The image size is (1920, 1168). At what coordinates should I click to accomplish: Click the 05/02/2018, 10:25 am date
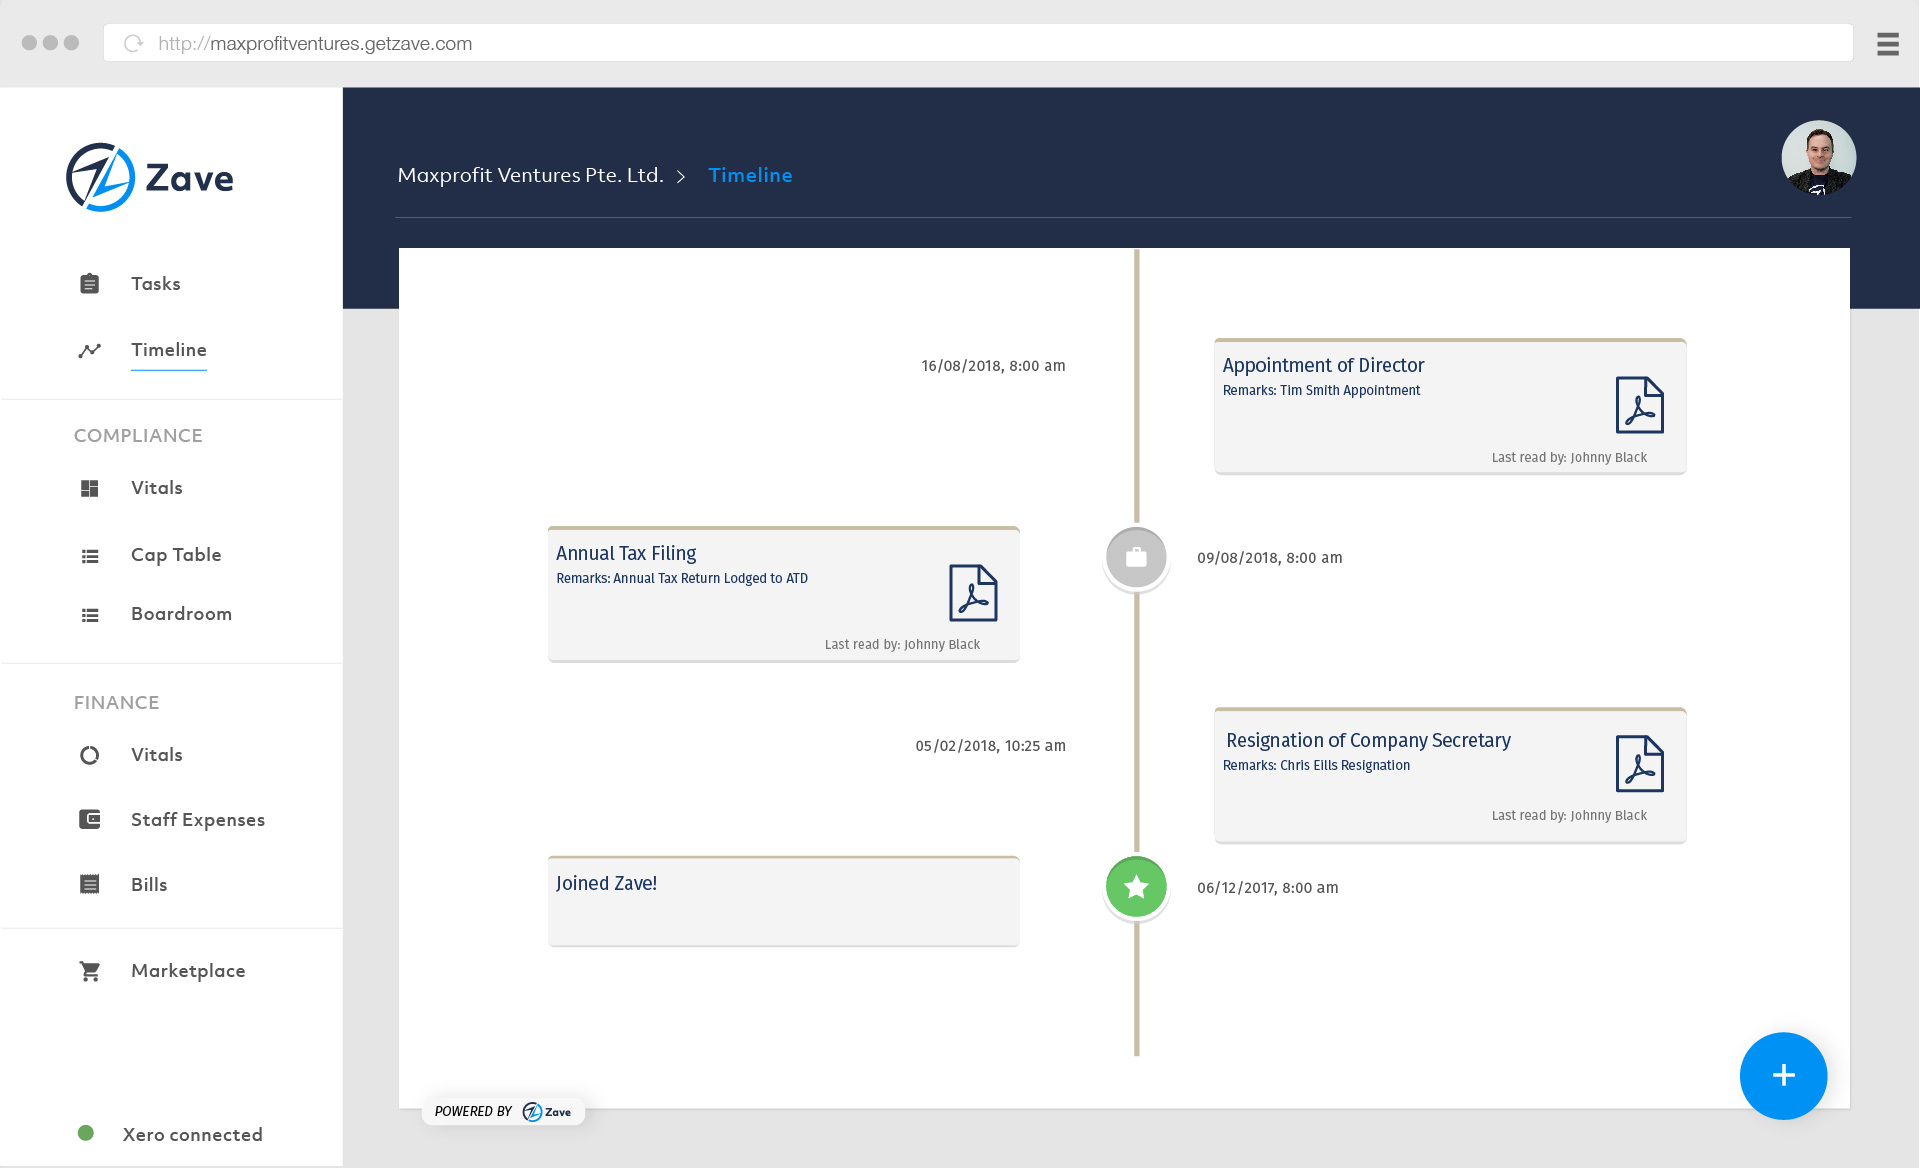point(990,746)
